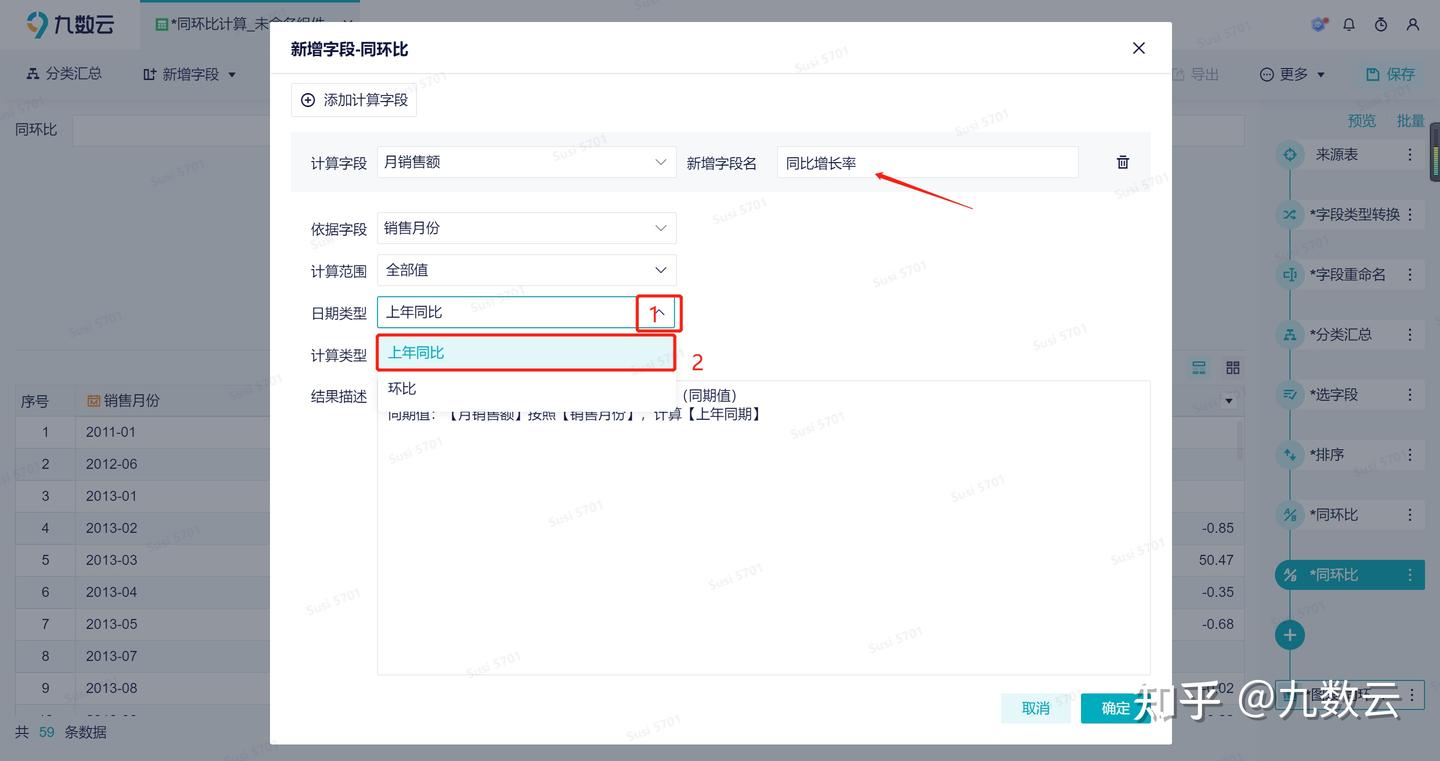The image size is (1440, 761).
Task: Switch to grid view in table toolbar
Action: [x=1232, y=367]
